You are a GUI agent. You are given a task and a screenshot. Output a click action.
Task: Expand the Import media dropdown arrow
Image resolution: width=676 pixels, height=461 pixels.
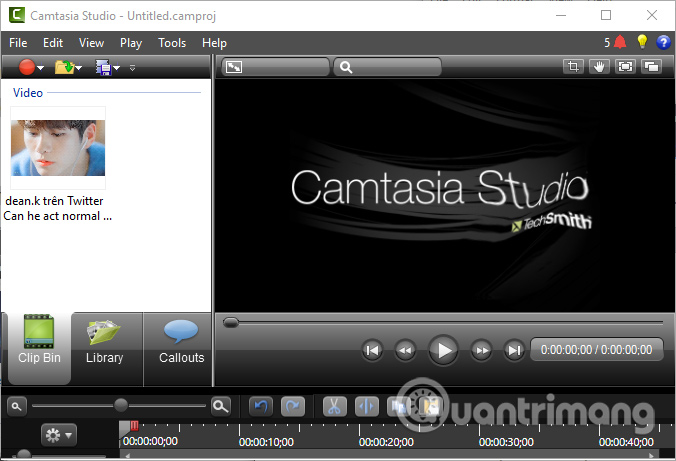(x=78, y=68)
